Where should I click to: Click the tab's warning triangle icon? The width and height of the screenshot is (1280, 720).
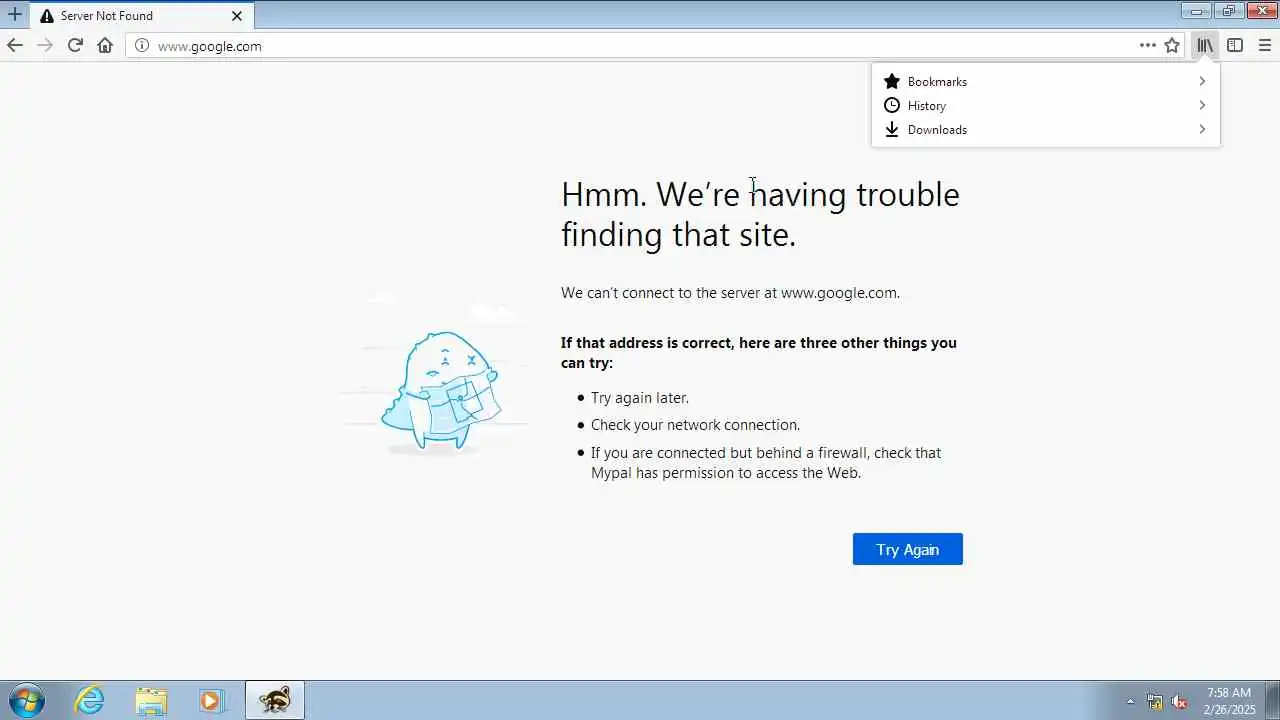click(x=47, y=16)
